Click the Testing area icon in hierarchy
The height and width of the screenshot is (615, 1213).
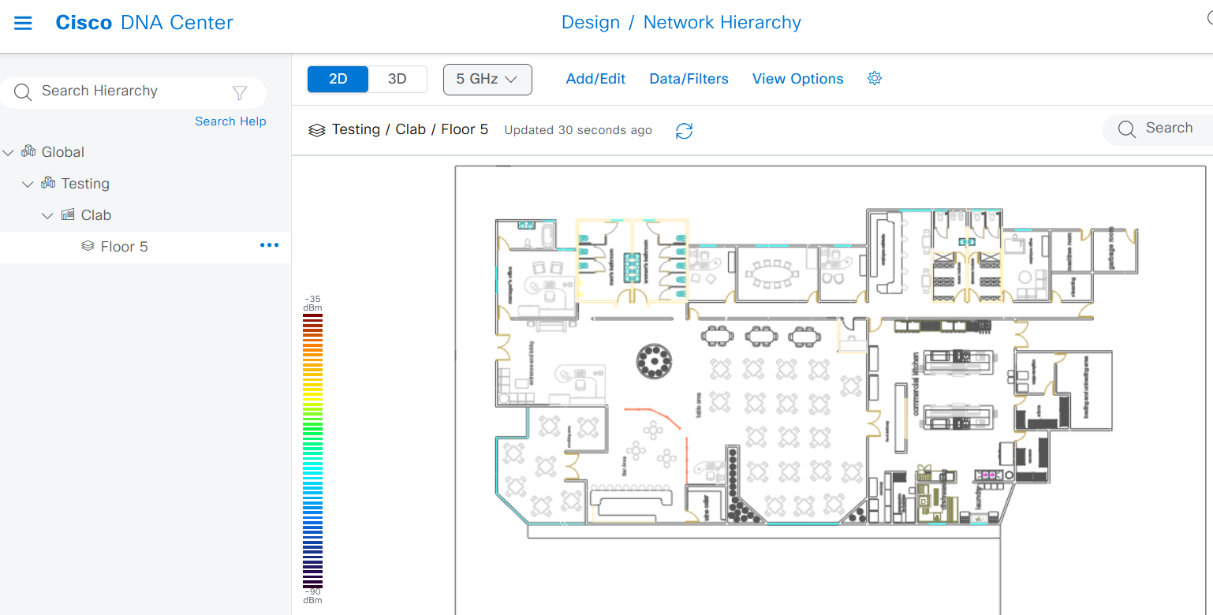[48, 183]
